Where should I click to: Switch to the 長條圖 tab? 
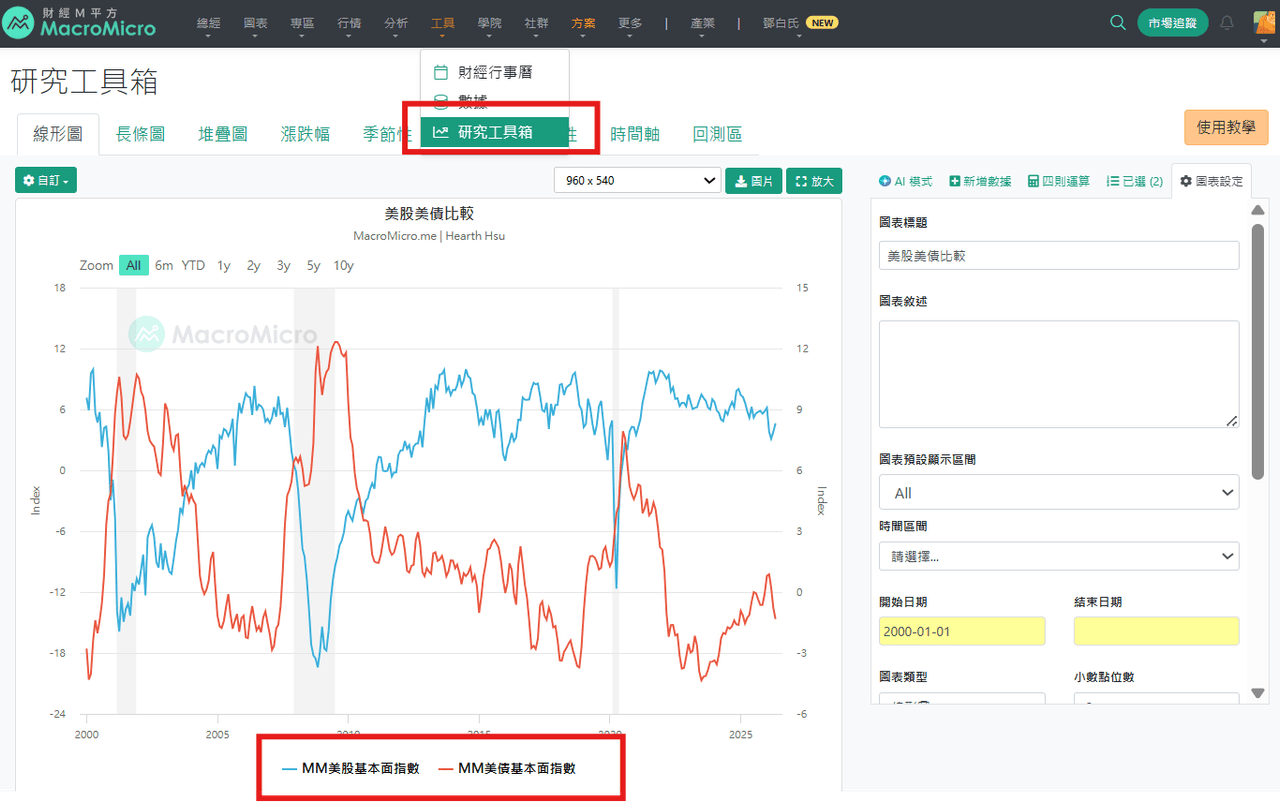pyautogui.click(x=140, y=134)
